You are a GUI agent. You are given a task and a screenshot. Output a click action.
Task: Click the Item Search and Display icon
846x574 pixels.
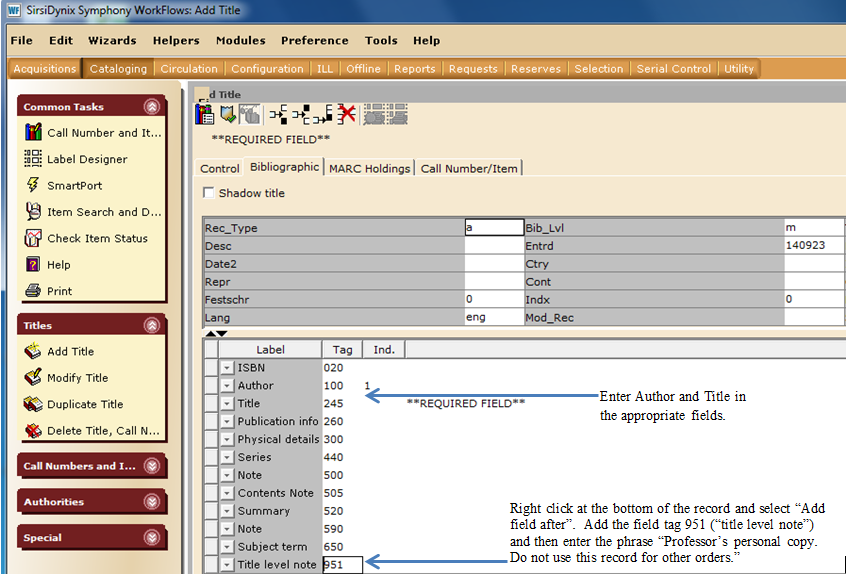[x=33, y=211]
